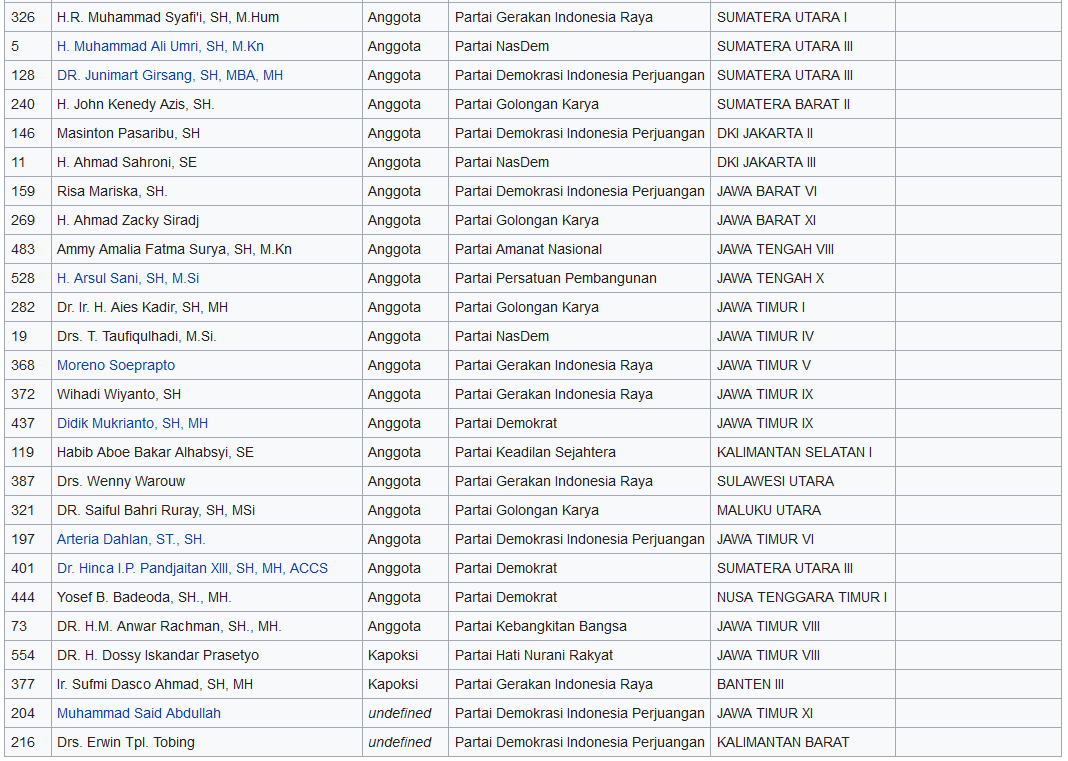Open H. Arsul Sani, SH, M.Si link

tap(128, 279)
